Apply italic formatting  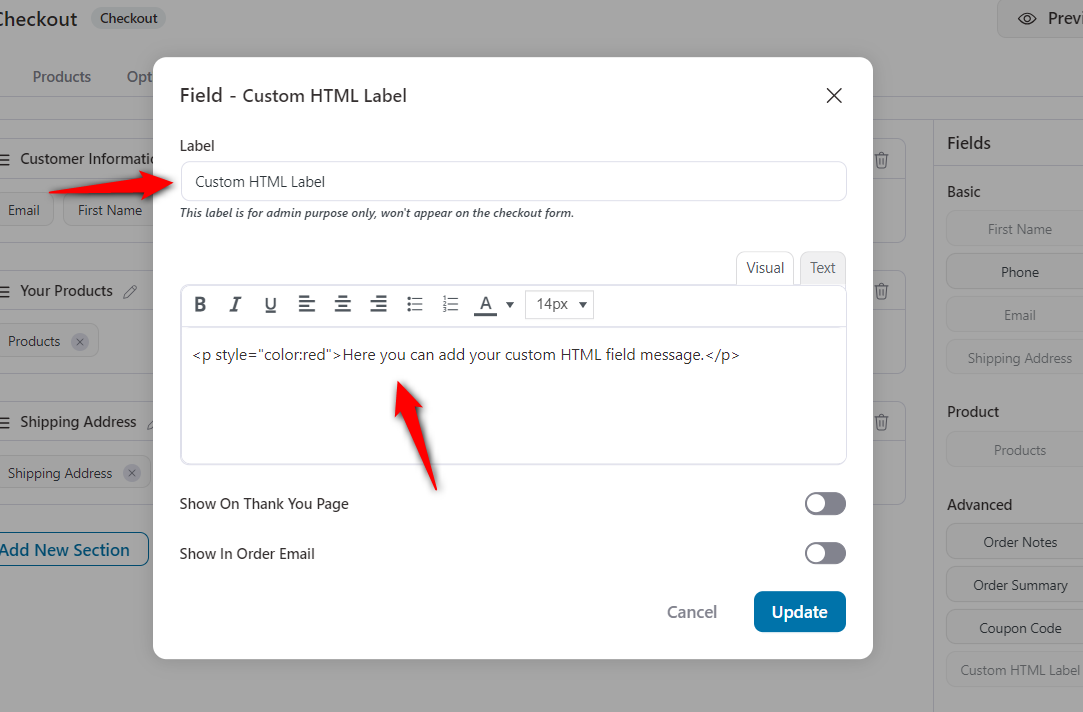[x=235, y=304]
